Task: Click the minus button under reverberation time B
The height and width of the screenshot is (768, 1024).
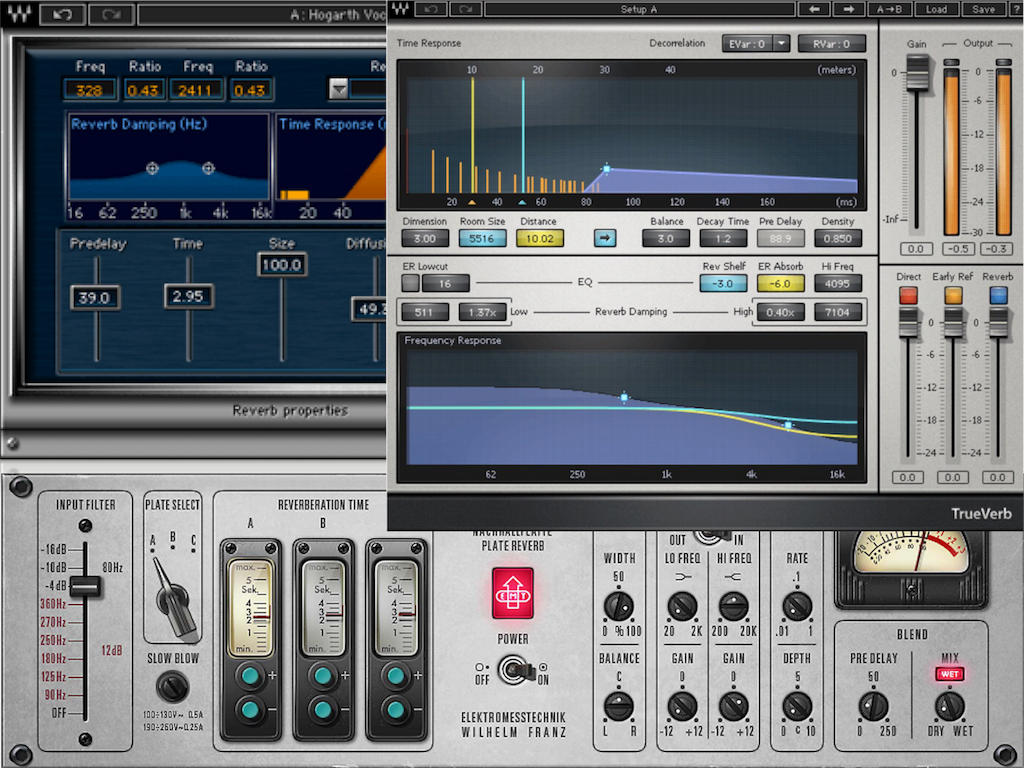Action: (323, 709)
